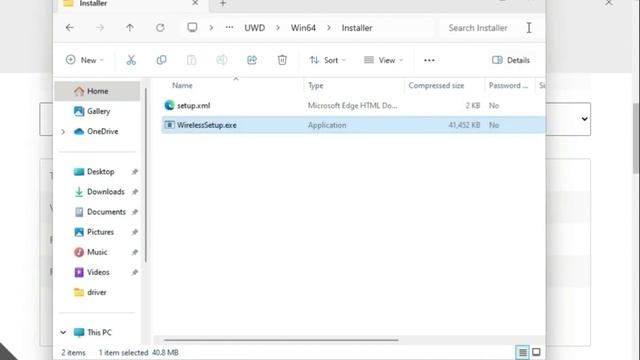Select the setup.xml file
The height and width of the screenshot is (360, 640).
tap(353, 105)
